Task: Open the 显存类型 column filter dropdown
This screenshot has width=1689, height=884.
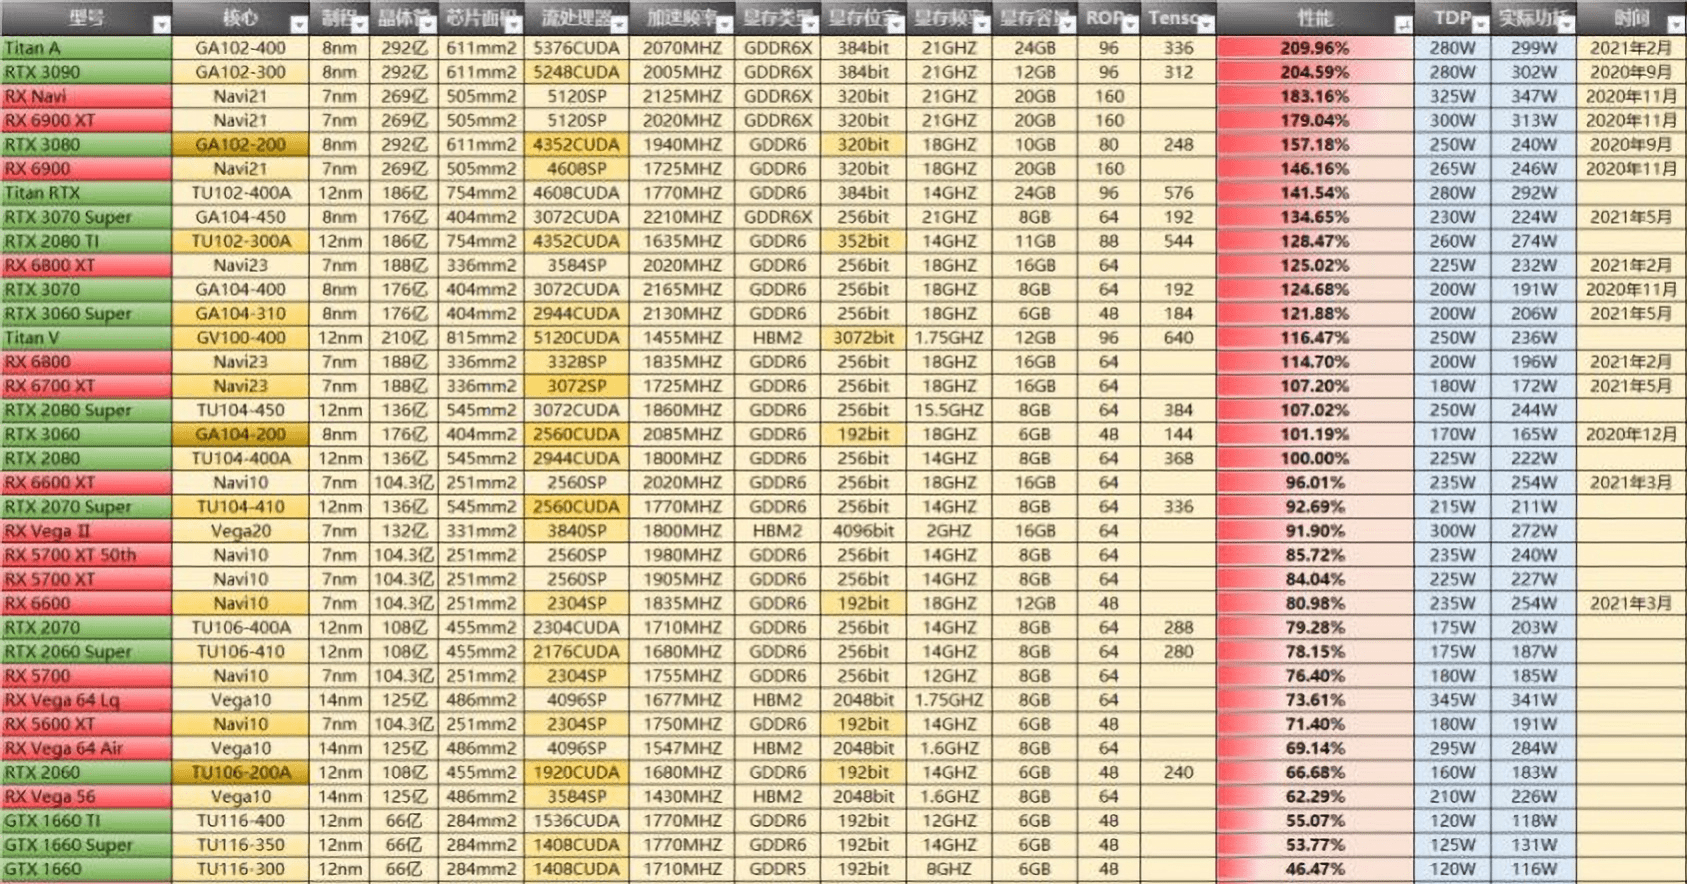Action: (810, 24)
